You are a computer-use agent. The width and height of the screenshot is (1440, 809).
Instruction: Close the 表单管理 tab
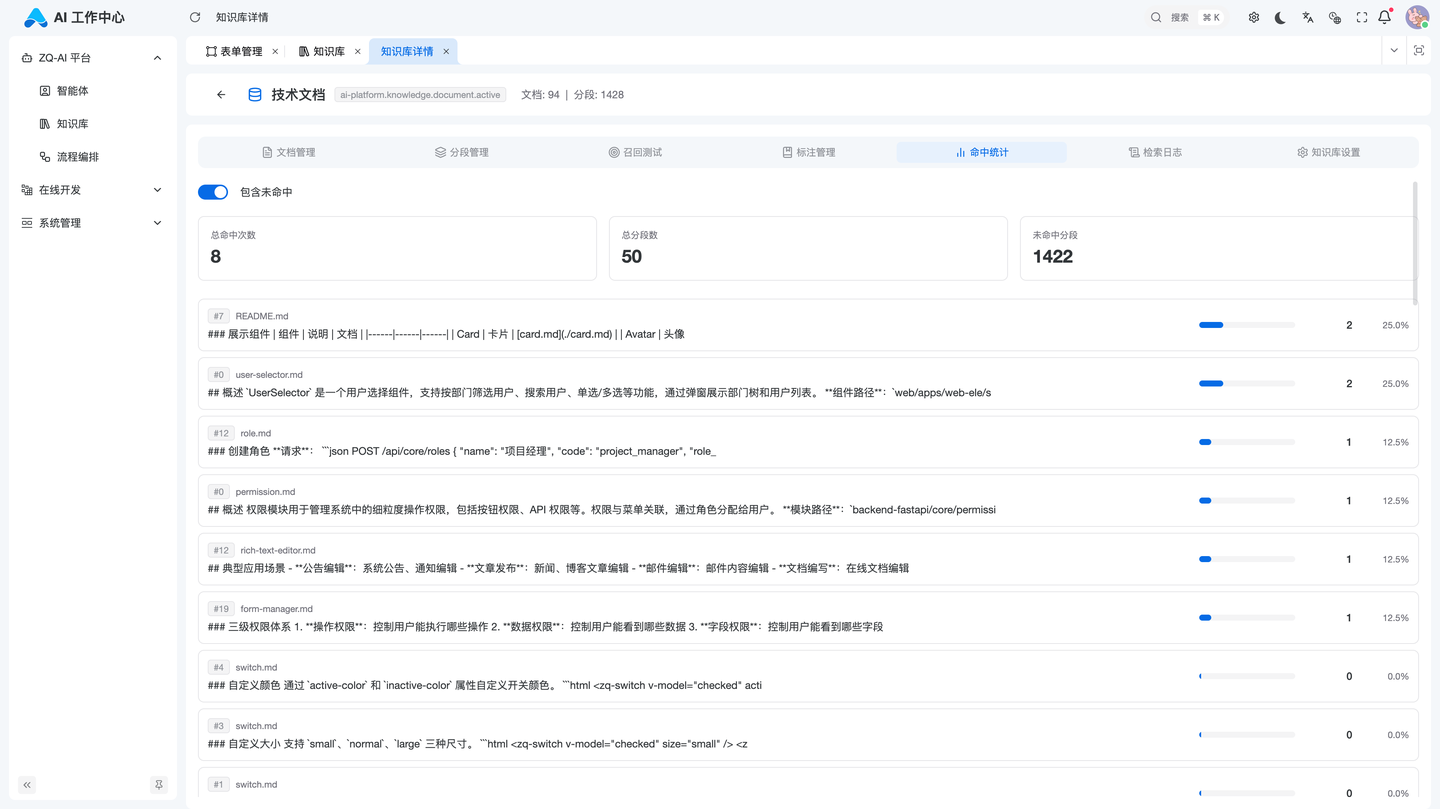[275, 52]
